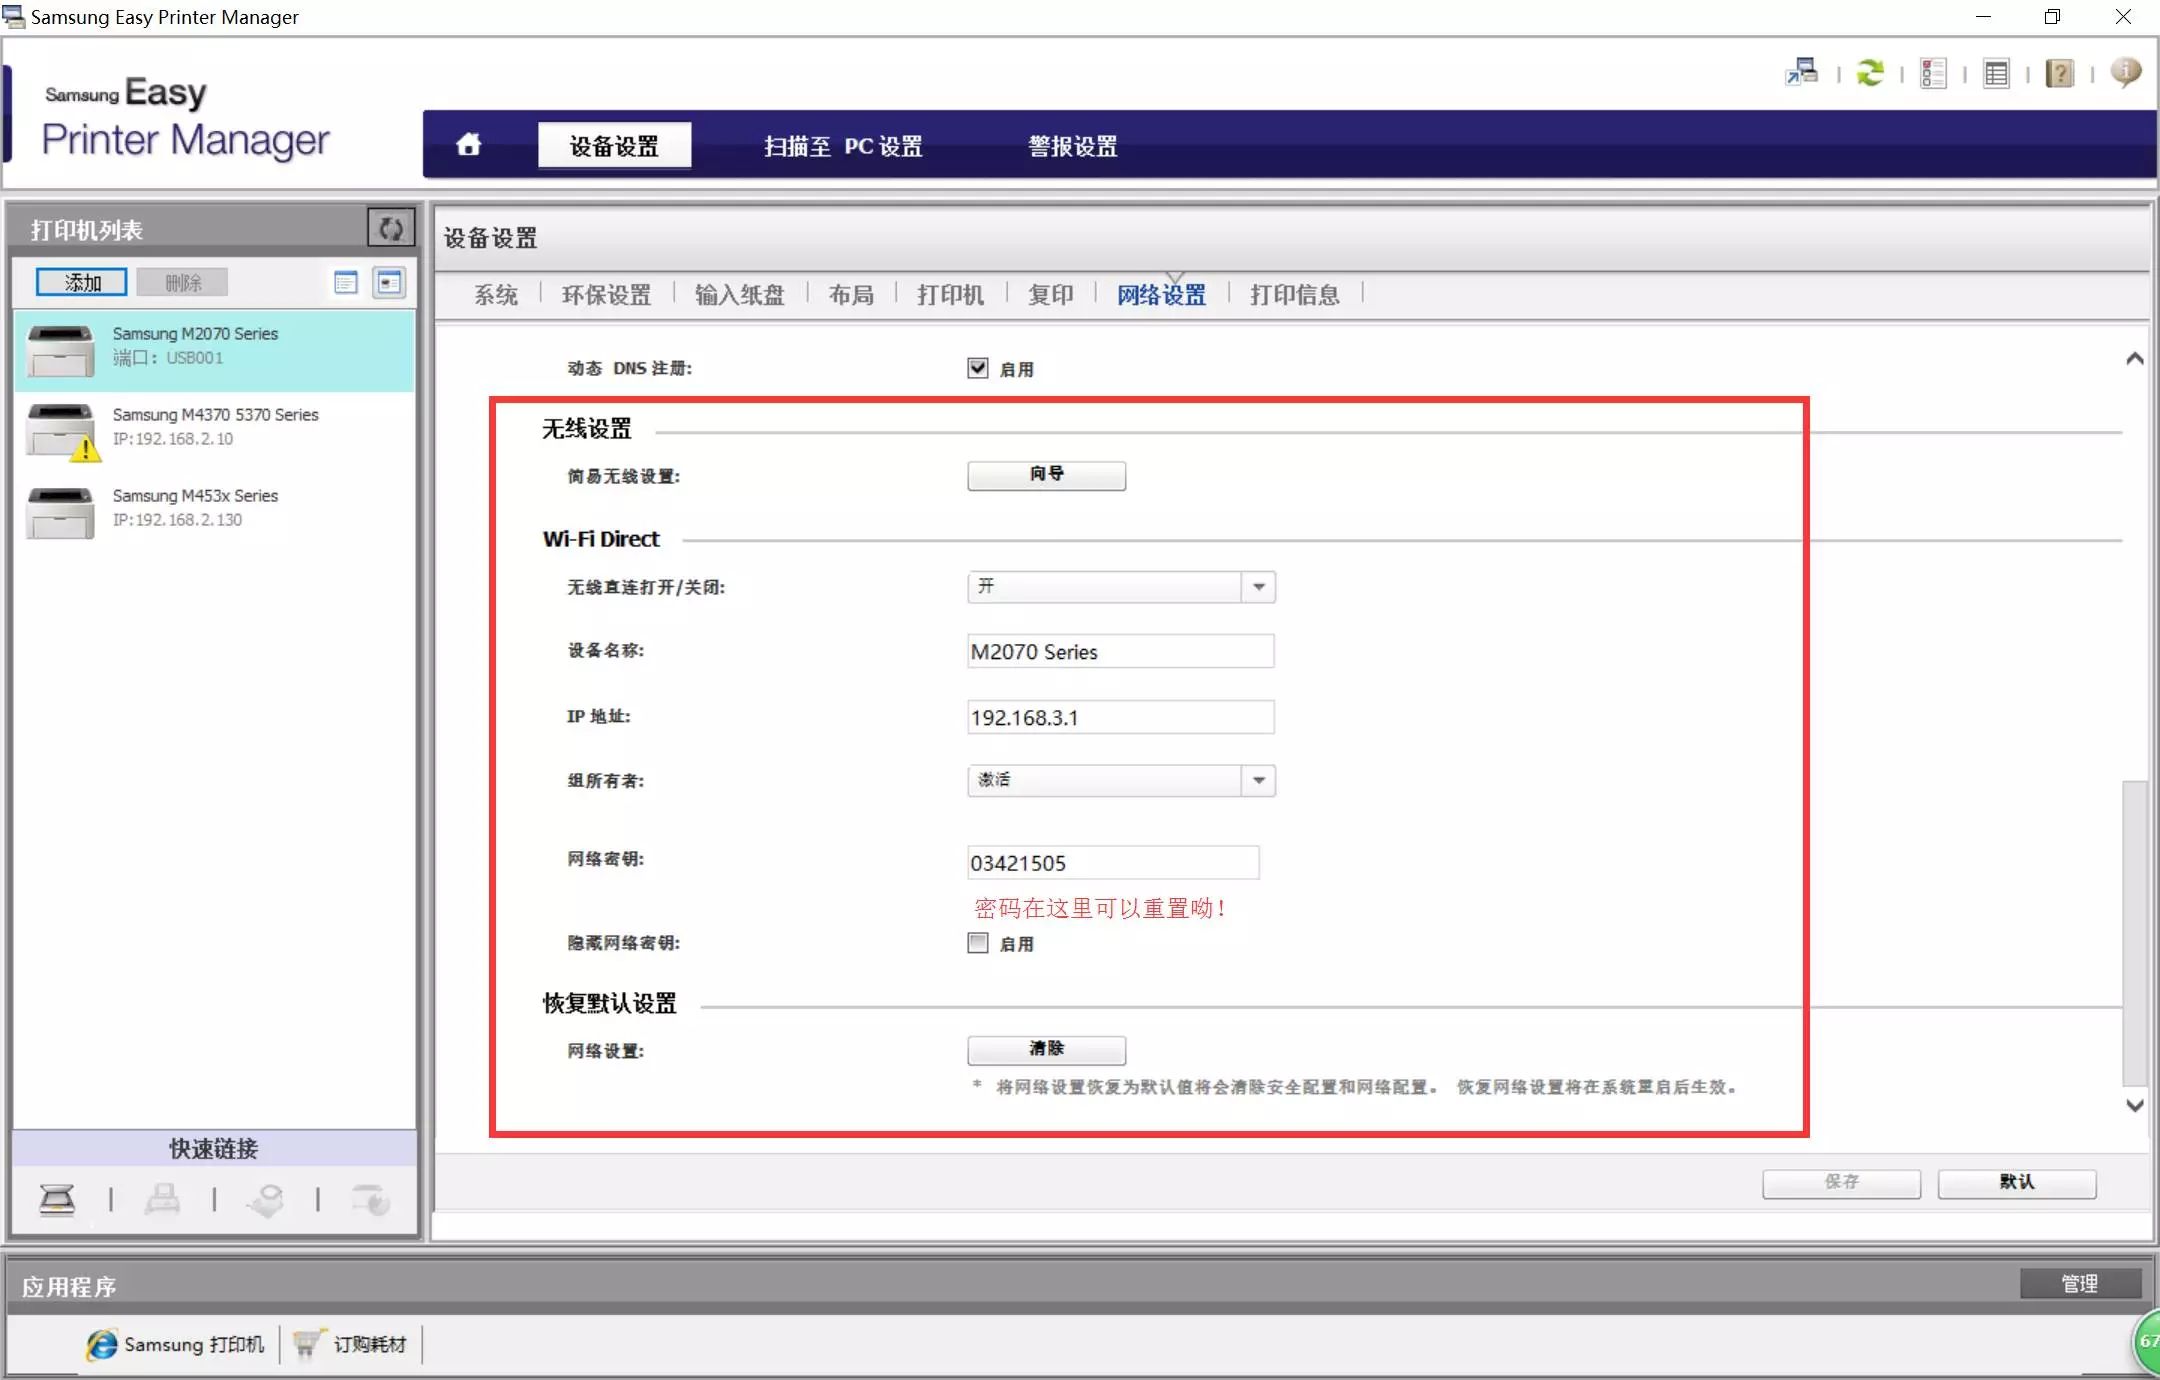Switch printer list to thumbnail view icon
This screenshot has height=1380, width=2160.
pyautogui.click(x=389, y=282)
